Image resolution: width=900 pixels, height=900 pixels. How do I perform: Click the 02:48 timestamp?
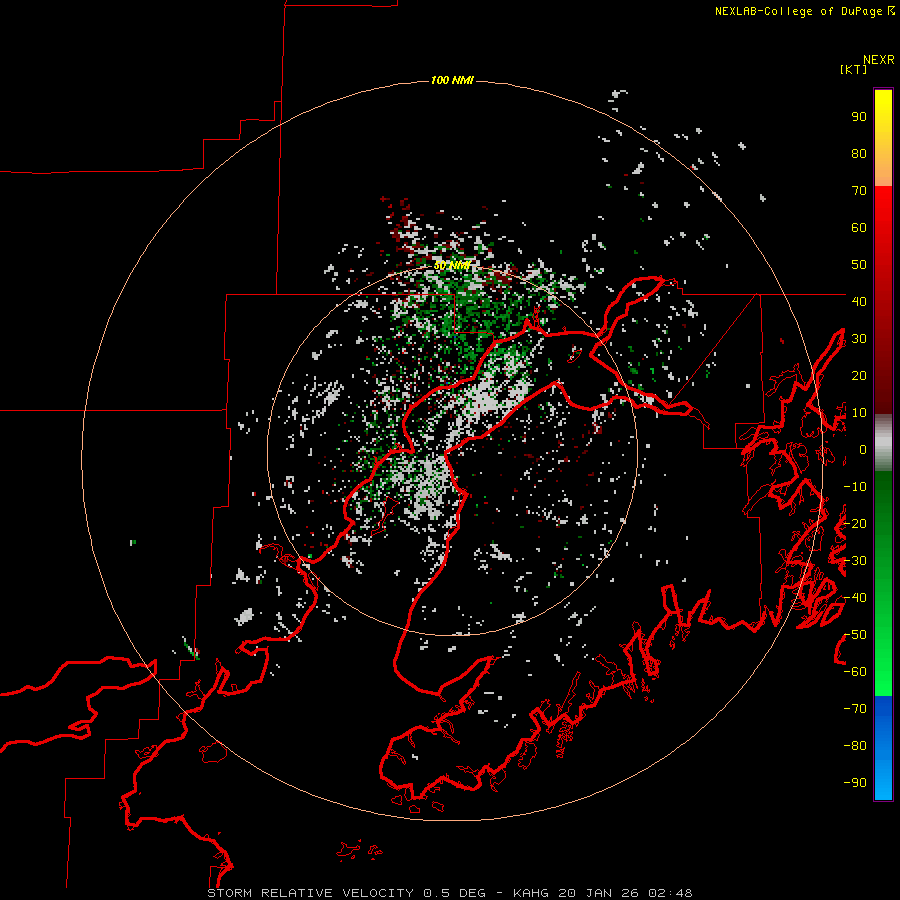coord(670,893)
